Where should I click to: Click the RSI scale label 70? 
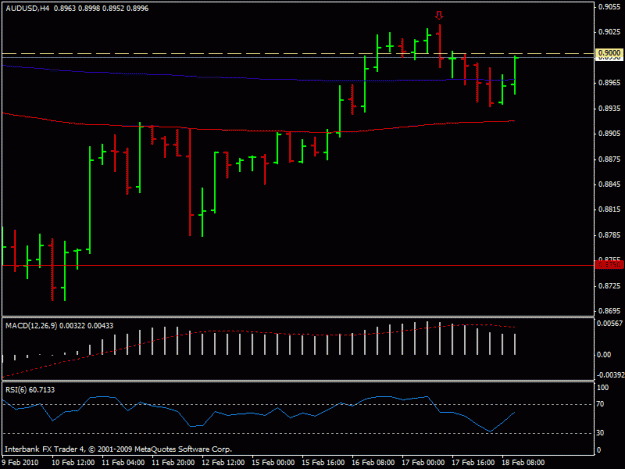tap(601, 404)
